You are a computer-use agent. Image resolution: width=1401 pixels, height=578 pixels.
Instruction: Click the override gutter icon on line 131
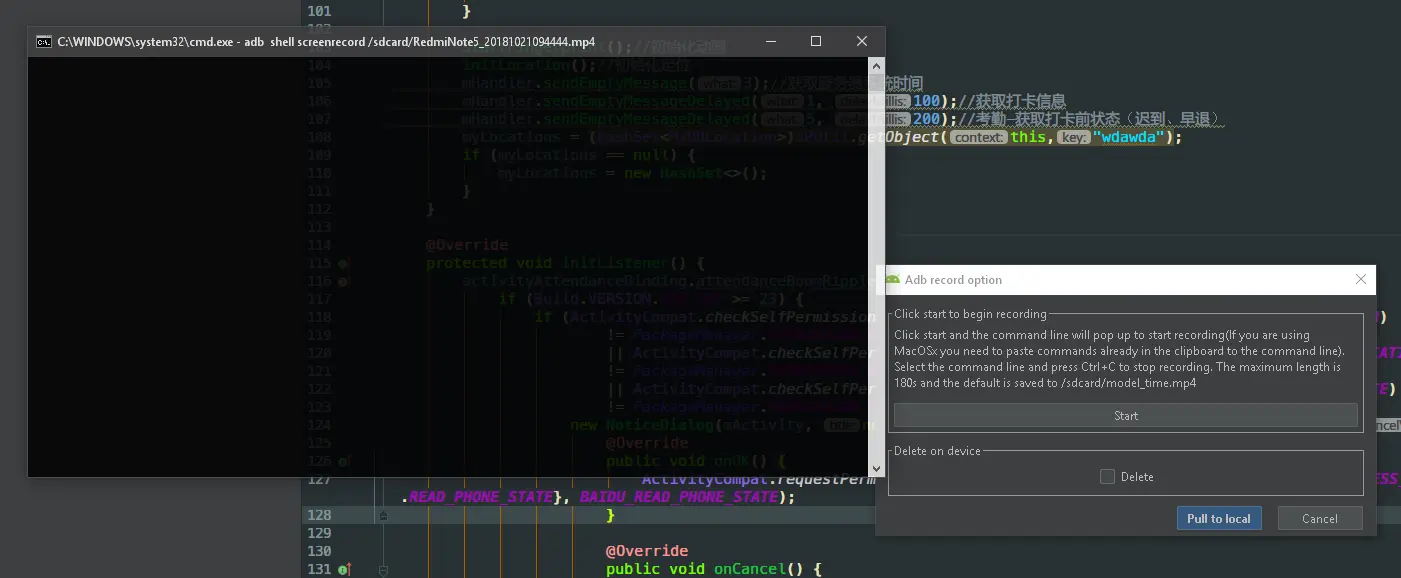click(344, 569)
